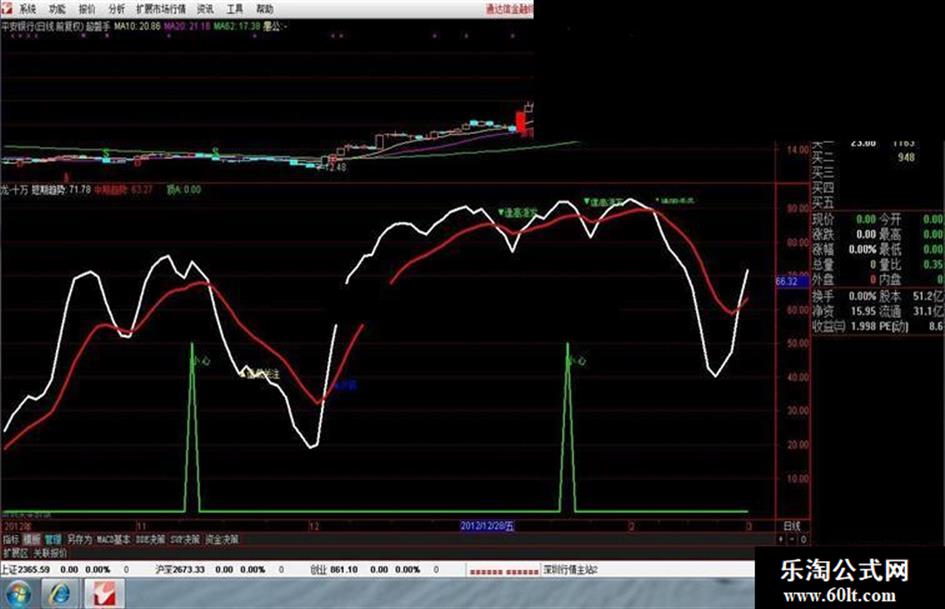
Task: Launch Internet Explorer from the taskbar
Action: [58, 594]
